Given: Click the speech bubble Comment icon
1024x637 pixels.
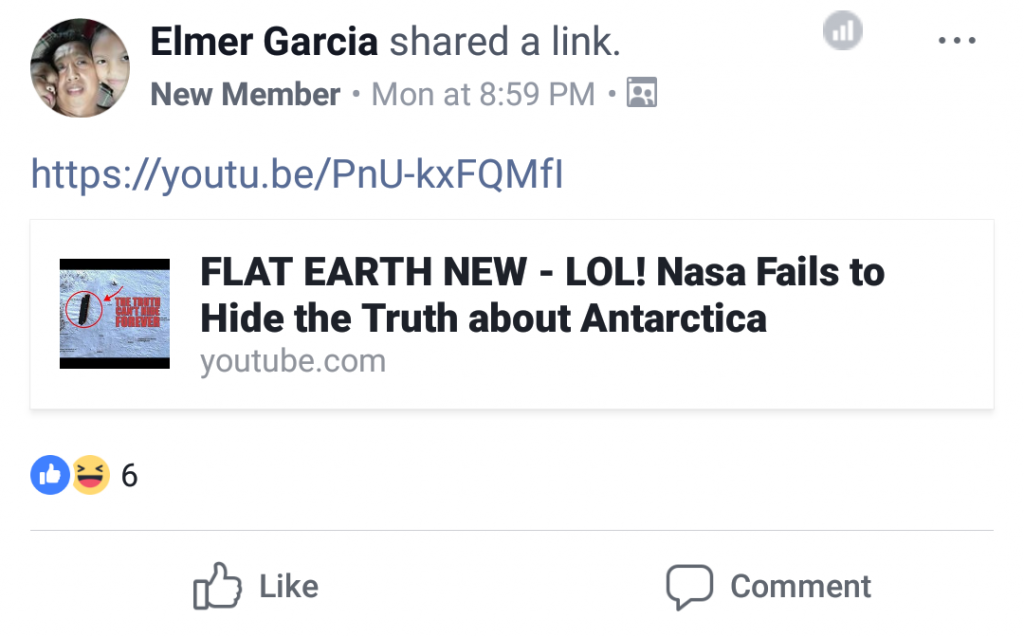Looking at the screenshot, I should 689,587.
